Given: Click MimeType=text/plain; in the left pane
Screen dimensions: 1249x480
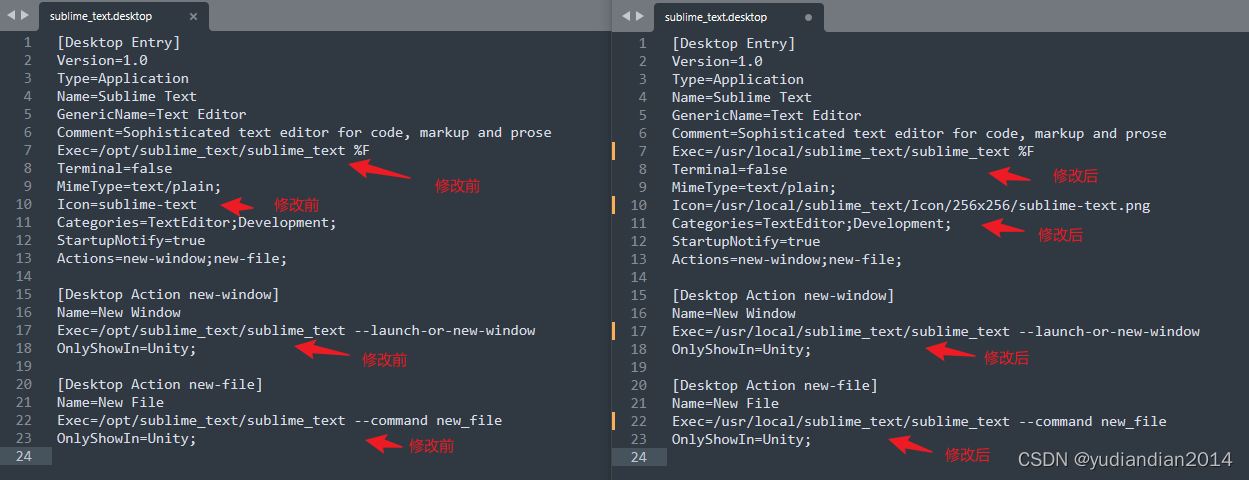Looking at the screenshot, I should (139, 186).
